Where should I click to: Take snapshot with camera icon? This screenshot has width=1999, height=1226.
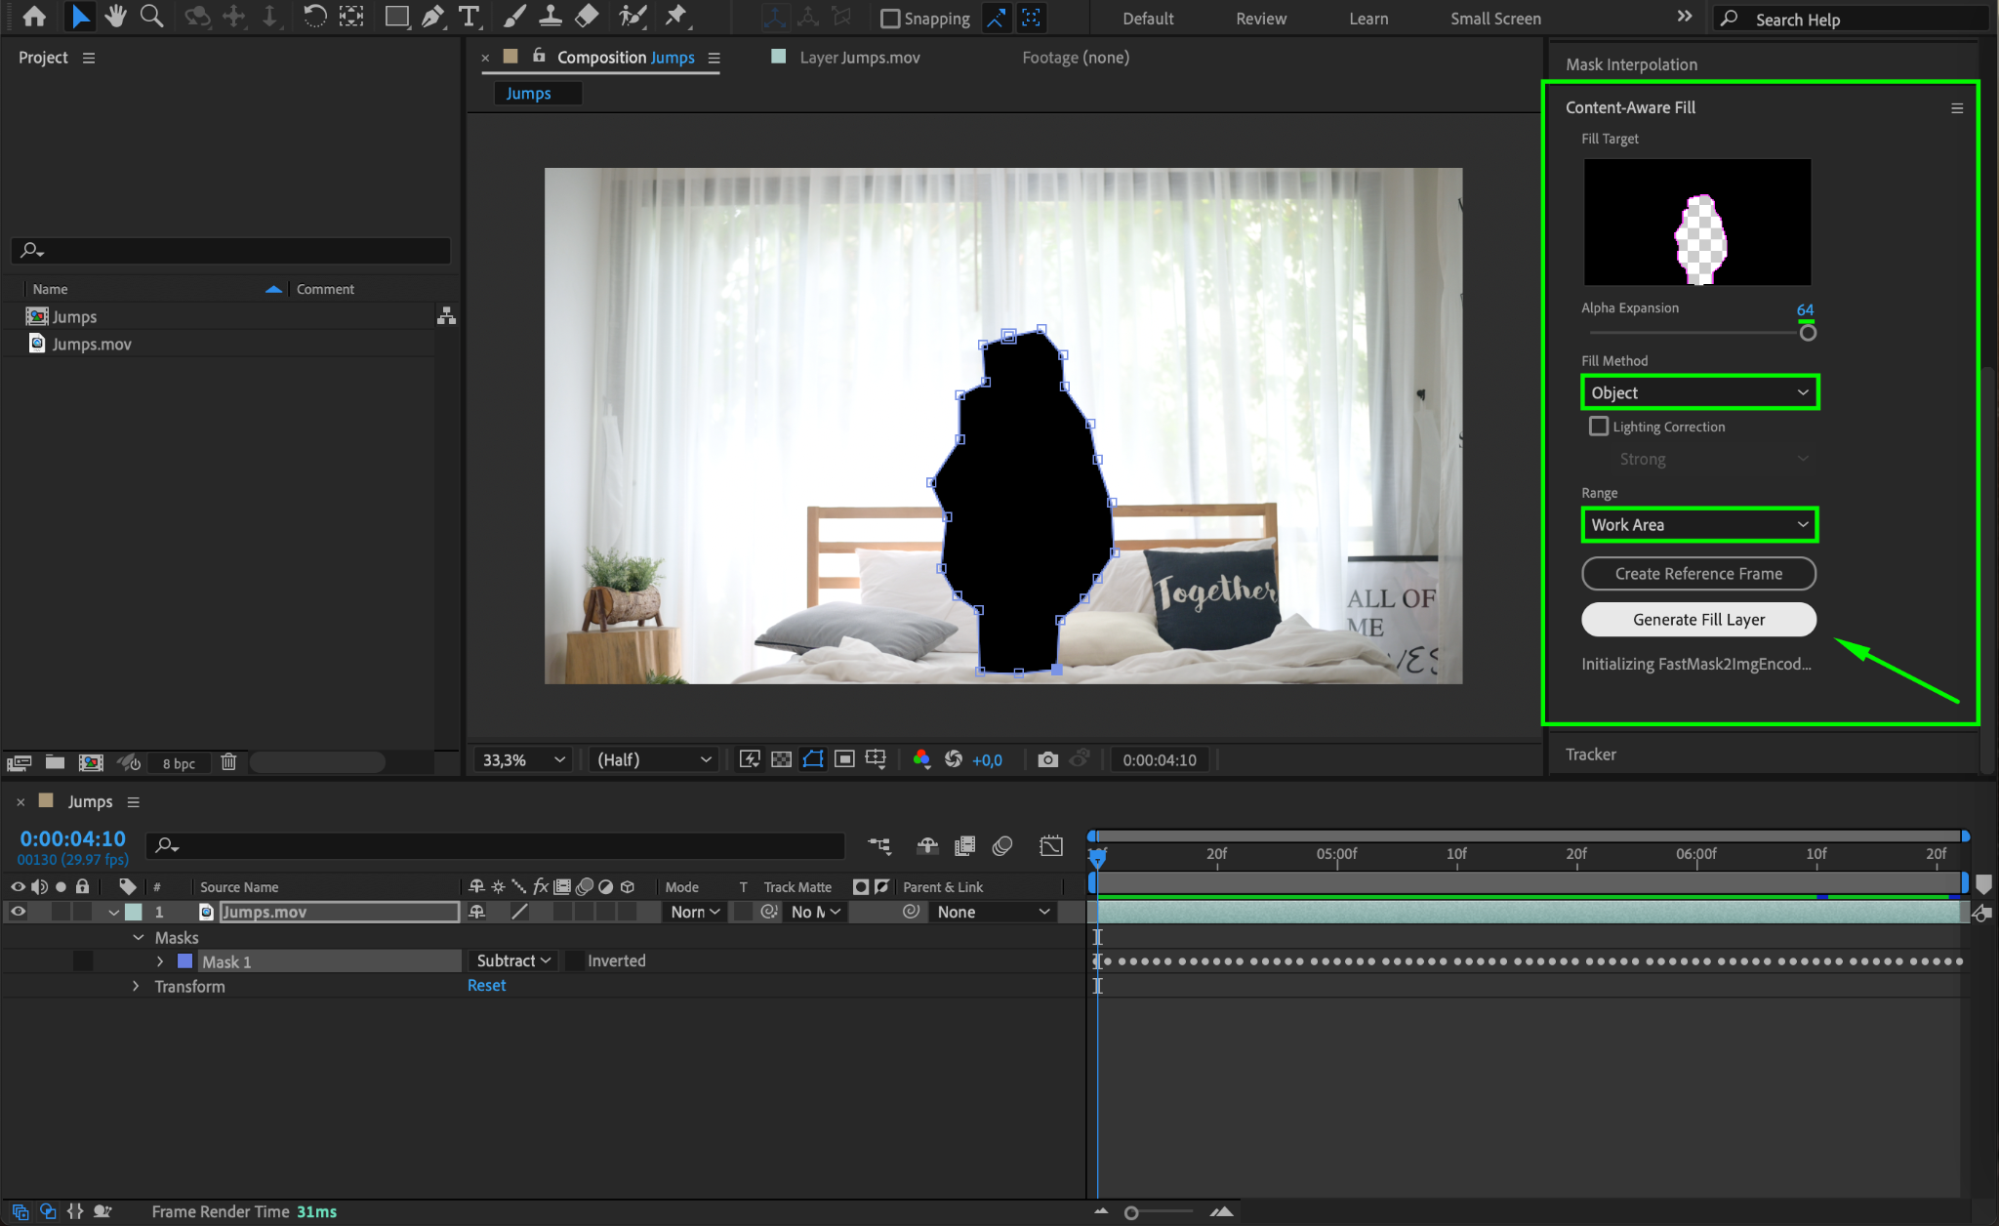[x=1047, y=760]
